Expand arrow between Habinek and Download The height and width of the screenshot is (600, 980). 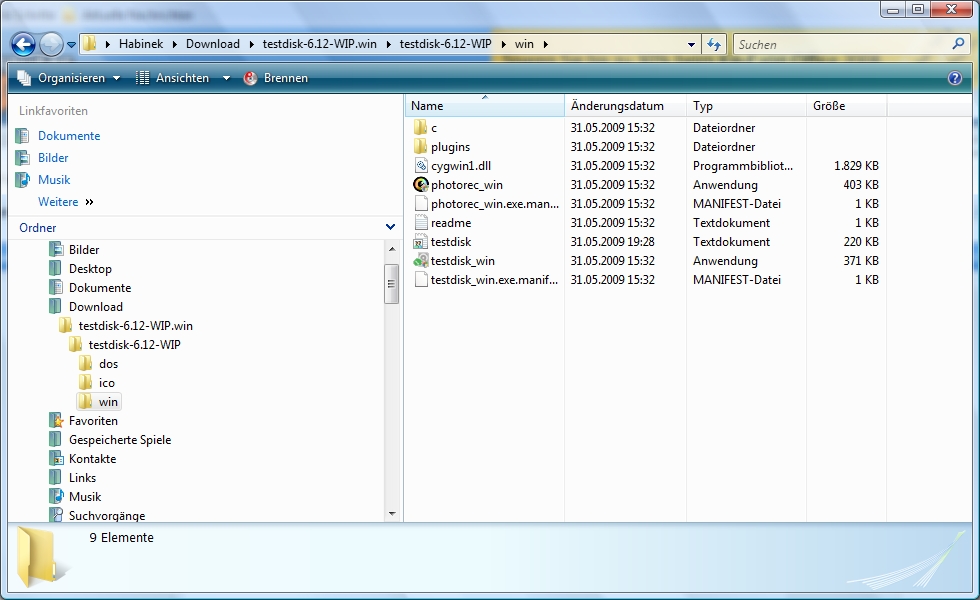click(174, 44)
